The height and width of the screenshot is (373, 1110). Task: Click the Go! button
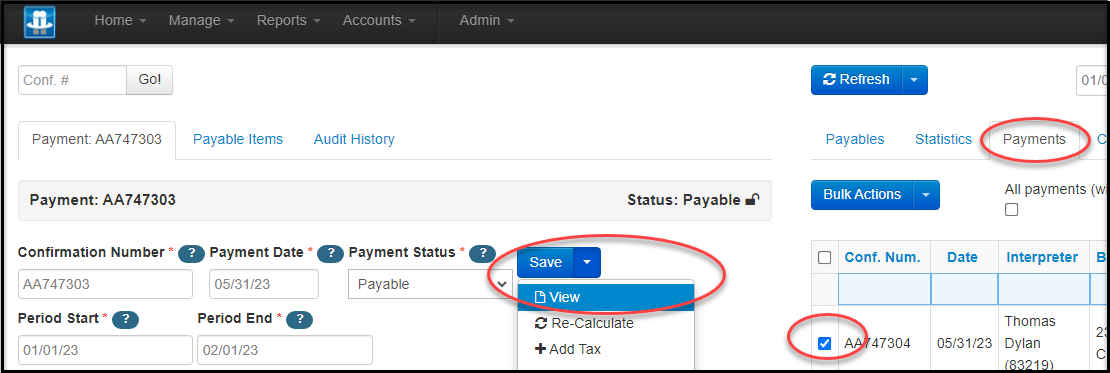[x=149, y=80]
